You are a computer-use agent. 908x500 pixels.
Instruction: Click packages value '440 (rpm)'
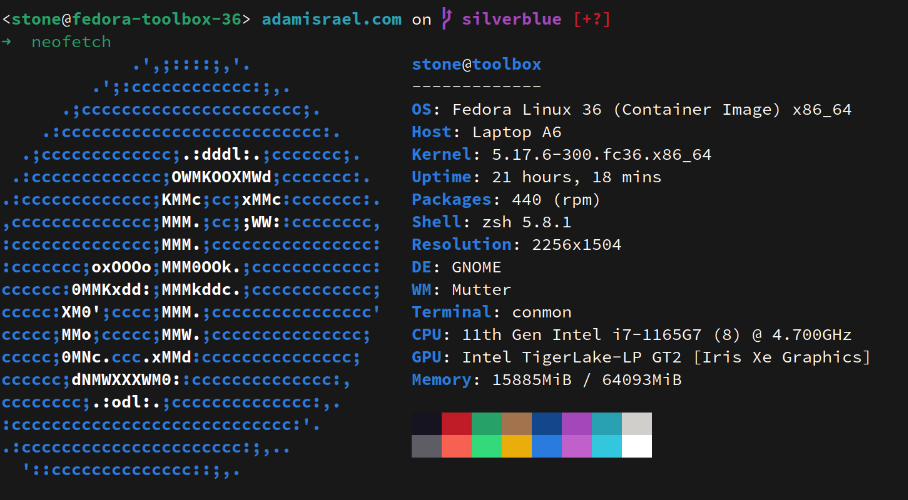click(556, 200)
